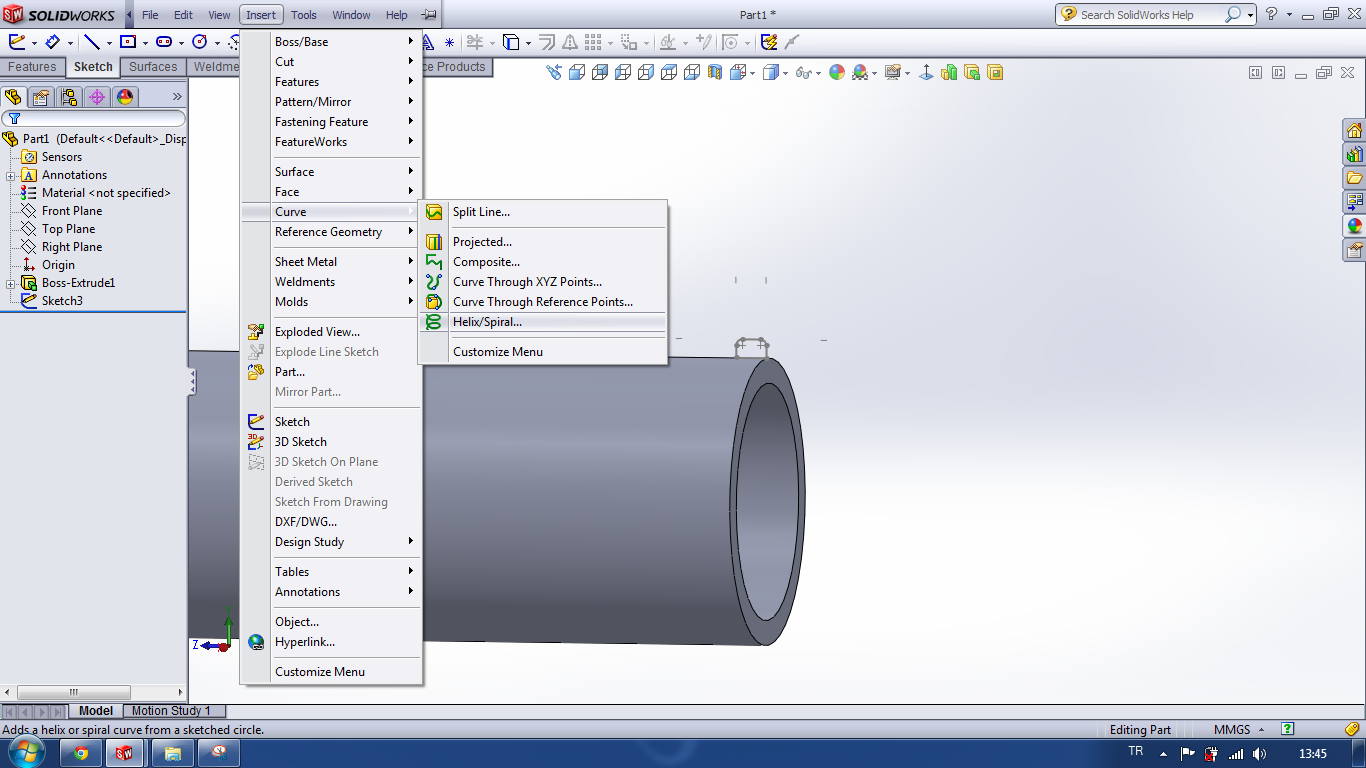The image size is (1366, 768).
Task: Choose Helix/Spiral from the Curve submenu
Action: (487, 322)
